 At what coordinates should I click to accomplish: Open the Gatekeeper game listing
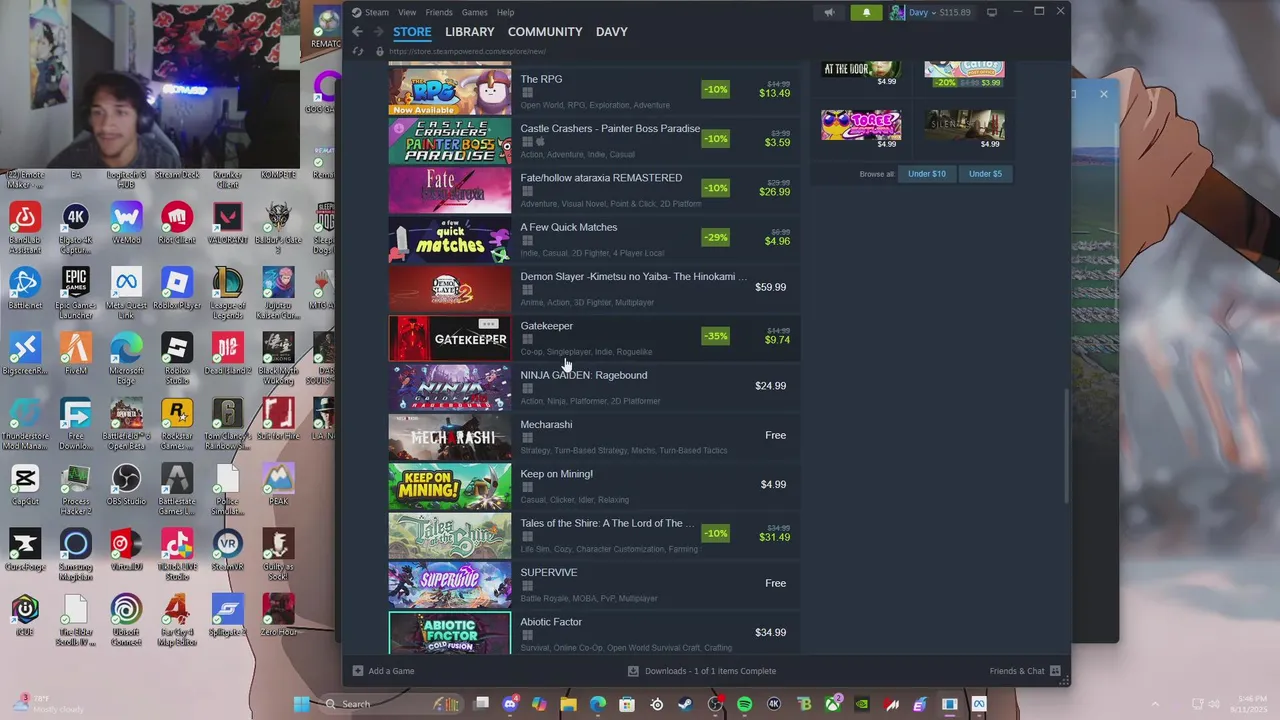point(594,339)
